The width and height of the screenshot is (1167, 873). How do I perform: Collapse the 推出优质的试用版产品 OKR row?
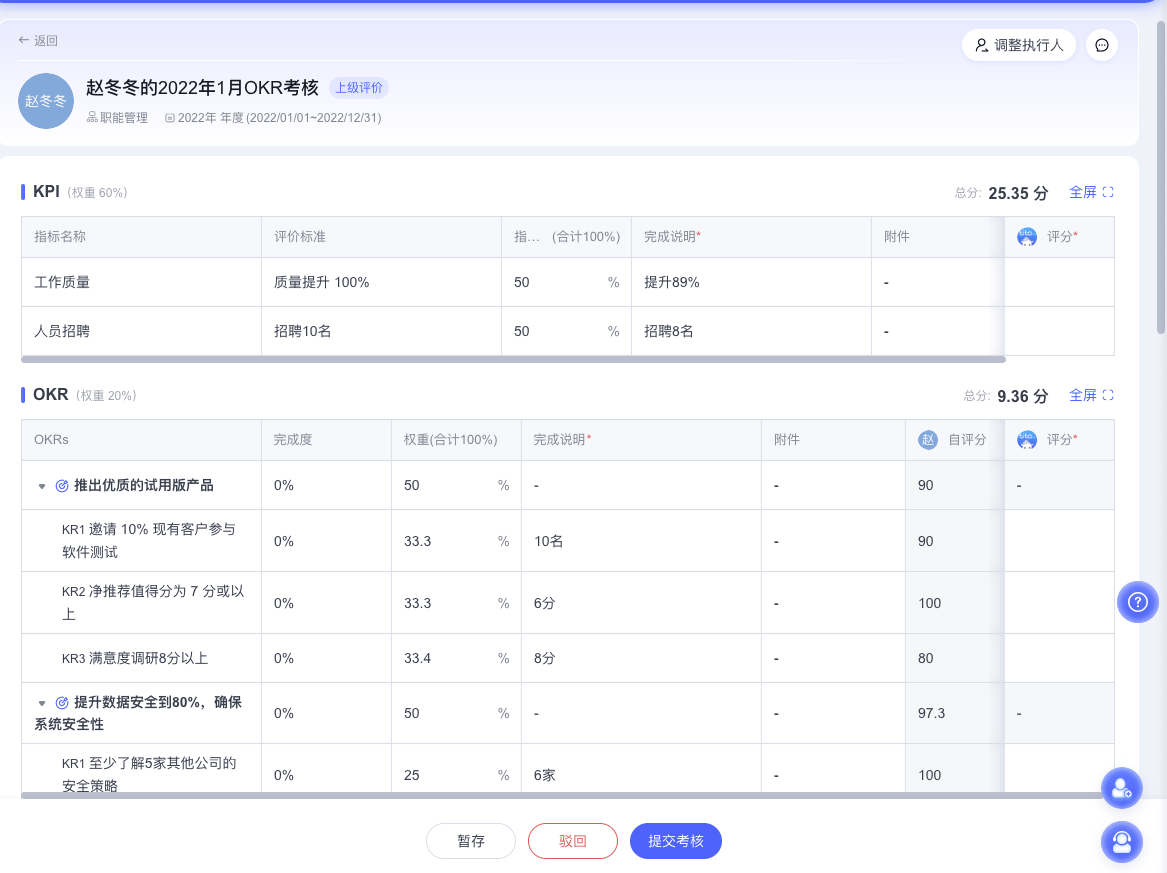click(x=41, y=485)
